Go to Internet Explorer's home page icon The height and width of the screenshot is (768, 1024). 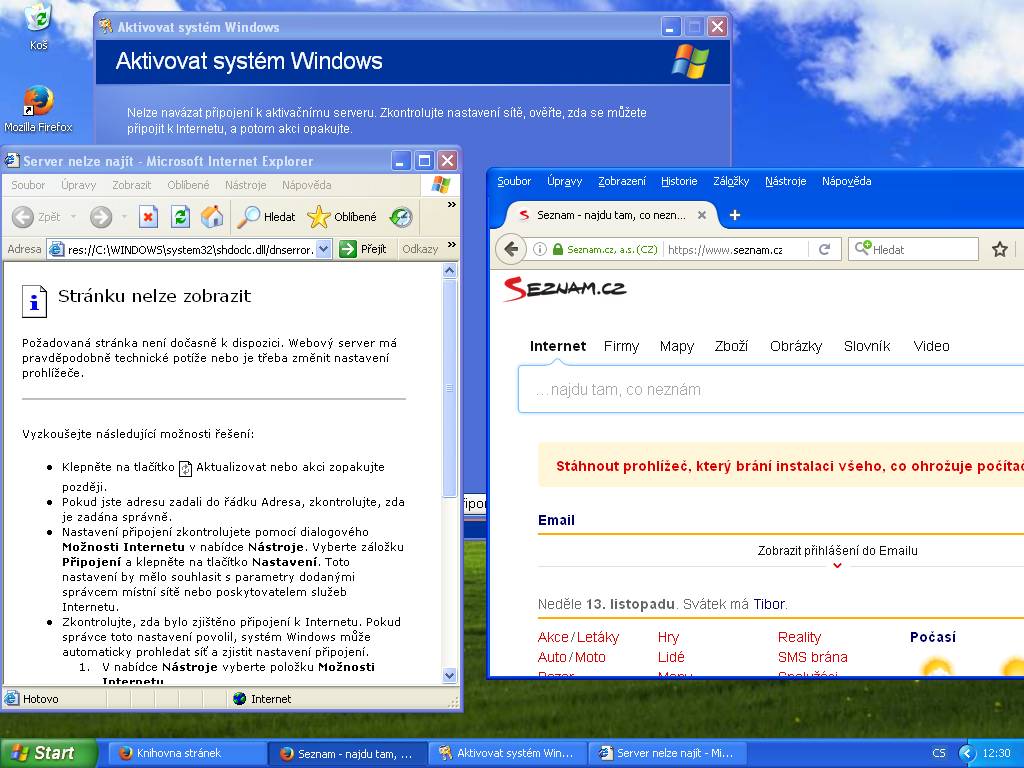coord(212,217)
